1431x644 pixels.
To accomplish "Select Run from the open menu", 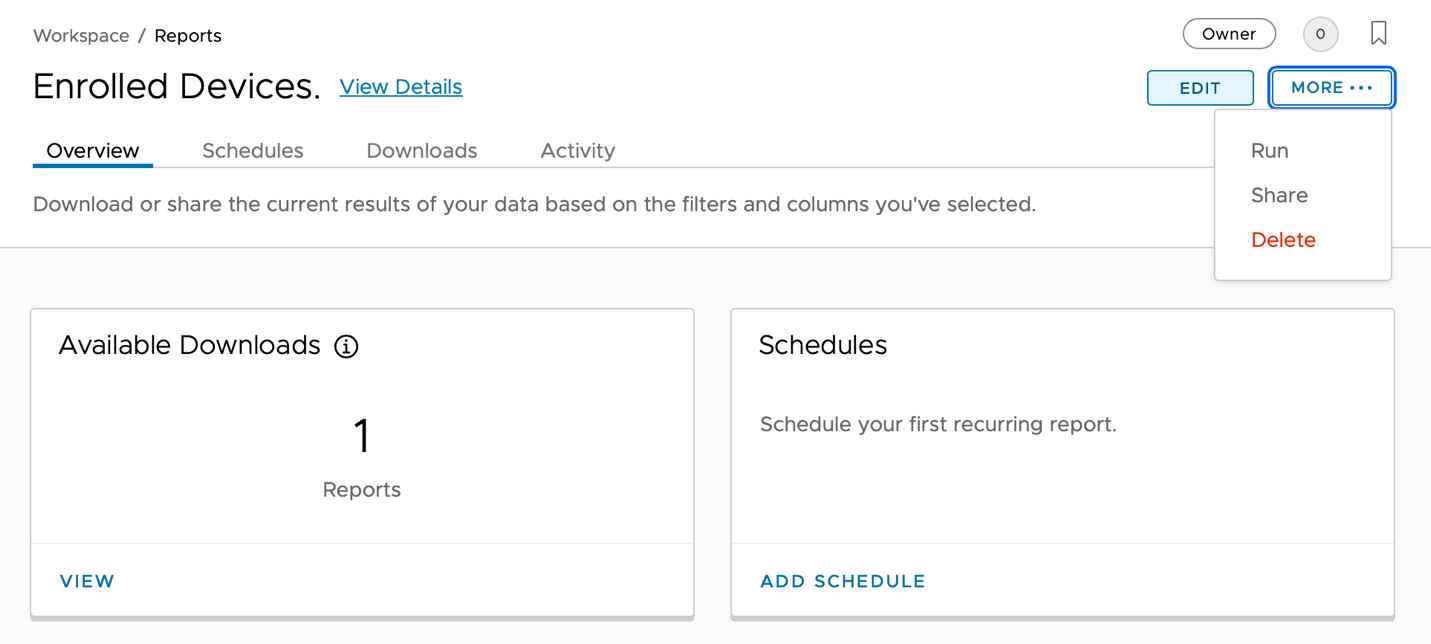I will (1269, 150).
